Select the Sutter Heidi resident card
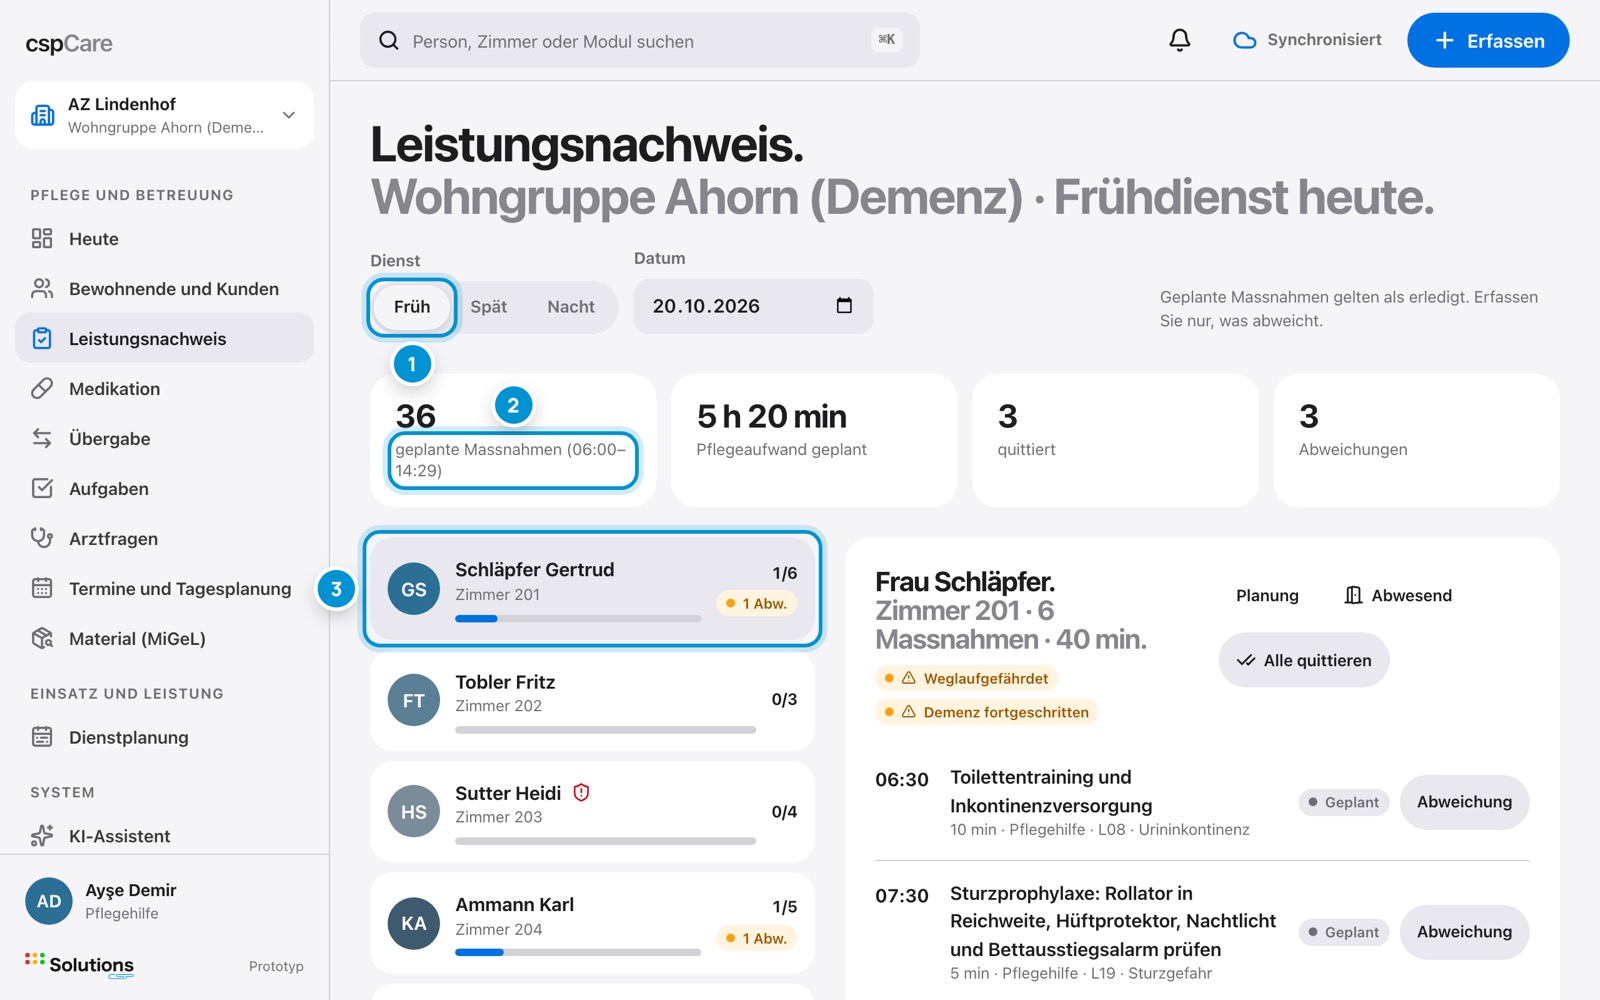The image size is (1600, 1000). 592,812
